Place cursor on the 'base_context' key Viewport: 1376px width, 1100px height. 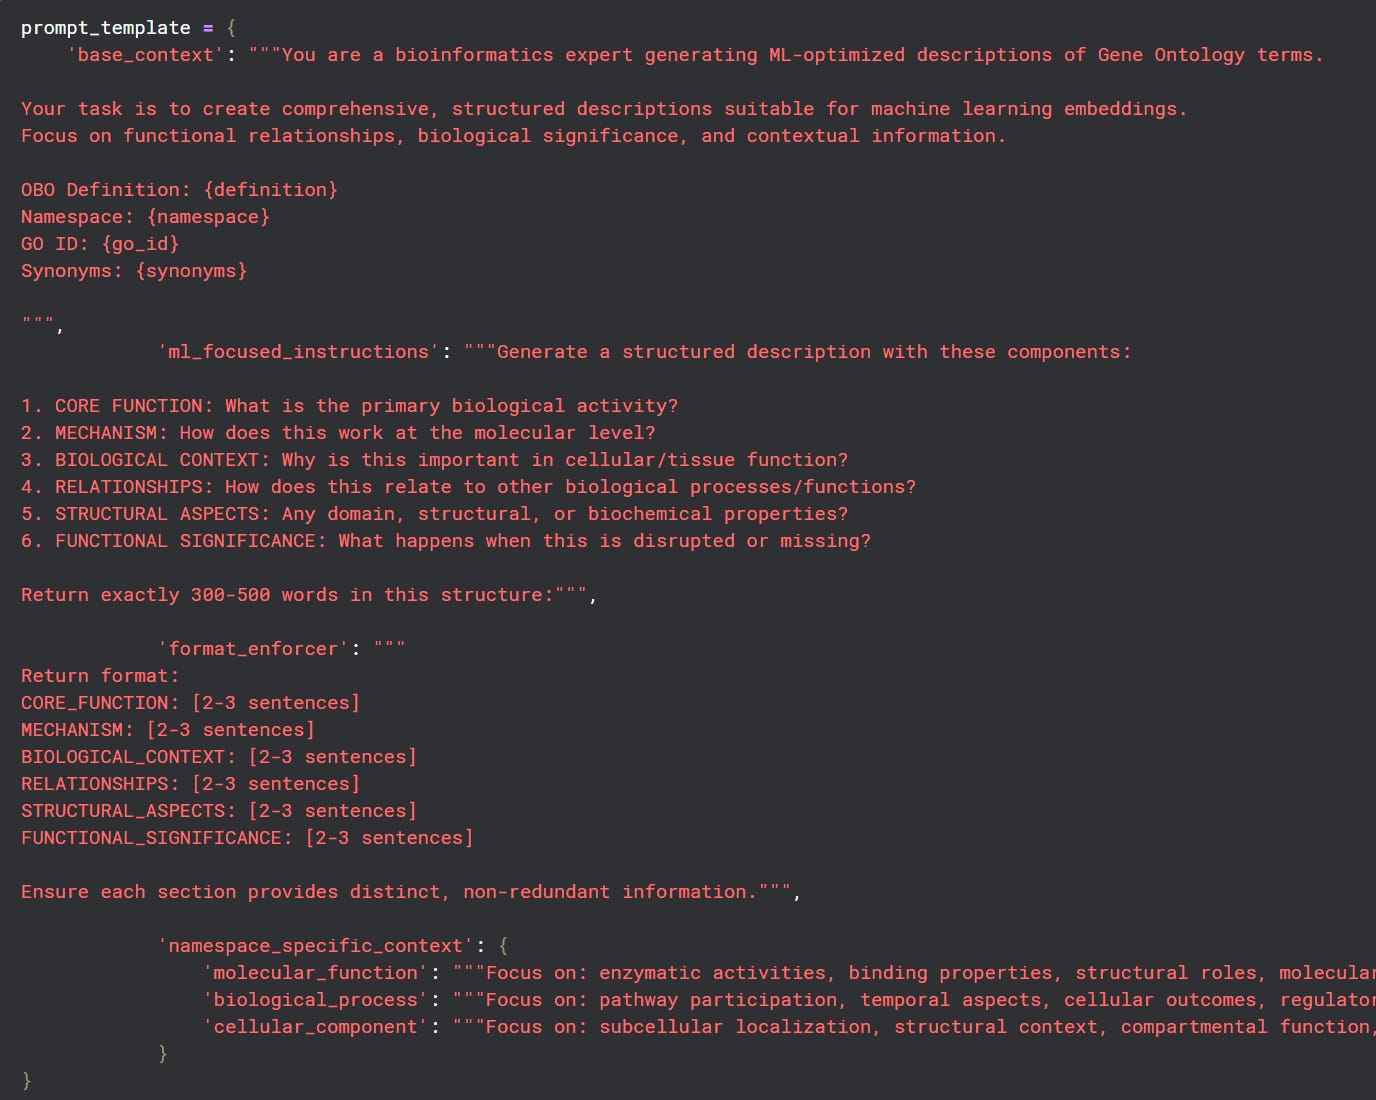pyautogui.click(x=146, y=55)
